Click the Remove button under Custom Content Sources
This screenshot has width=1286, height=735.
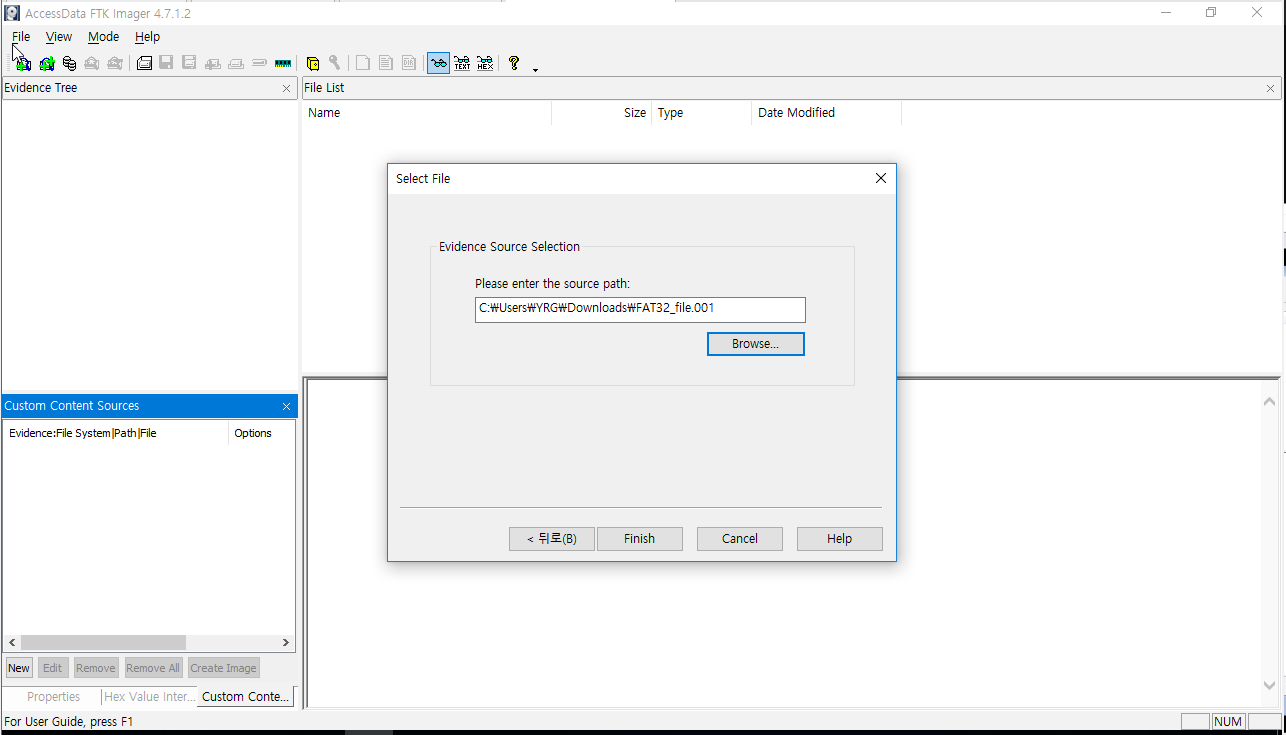pos(95,668)
